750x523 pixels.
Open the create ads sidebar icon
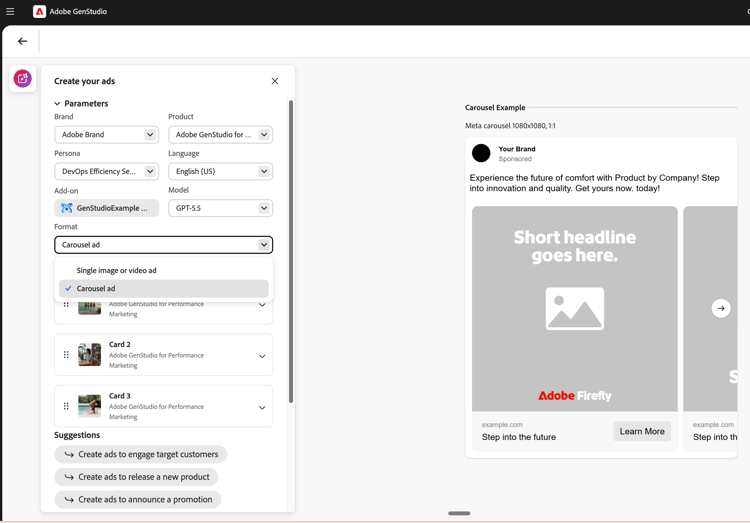click(x=22, y=78)
